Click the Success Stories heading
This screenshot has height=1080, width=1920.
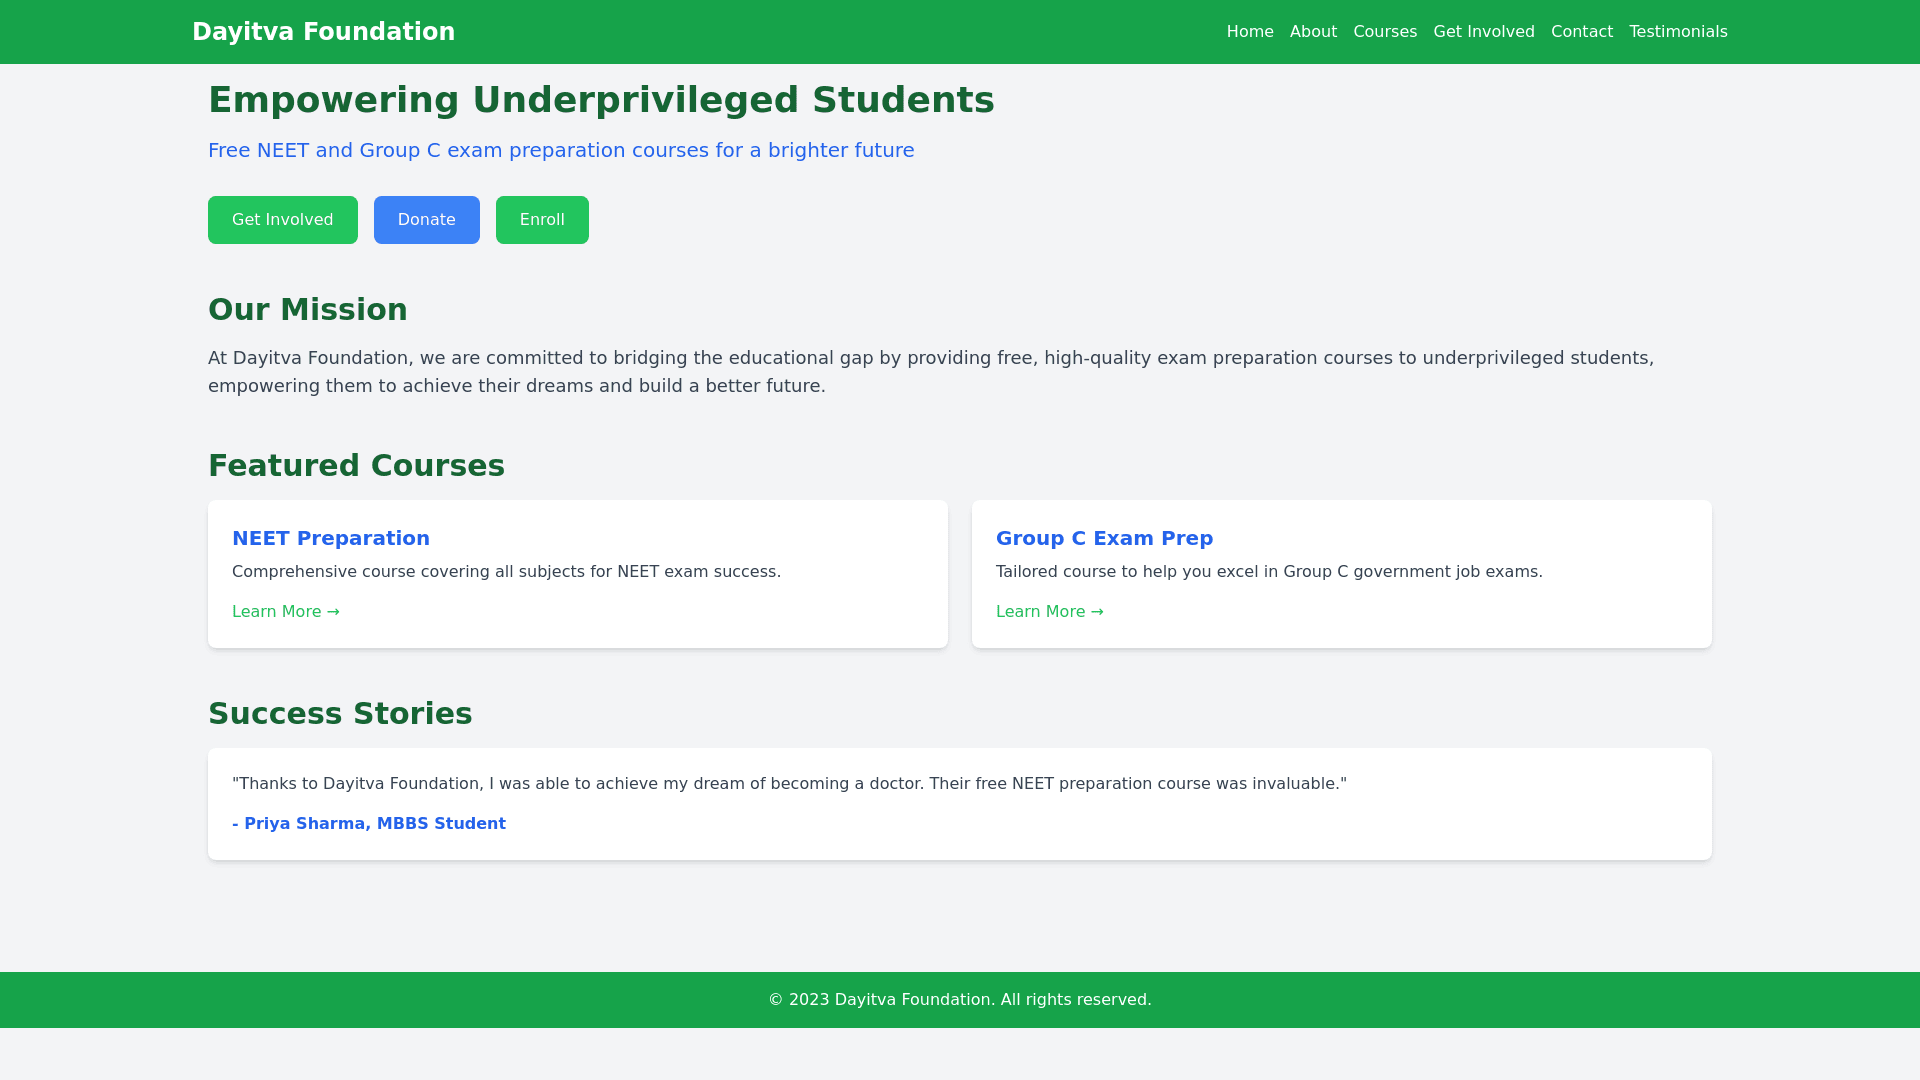(339, 714)
